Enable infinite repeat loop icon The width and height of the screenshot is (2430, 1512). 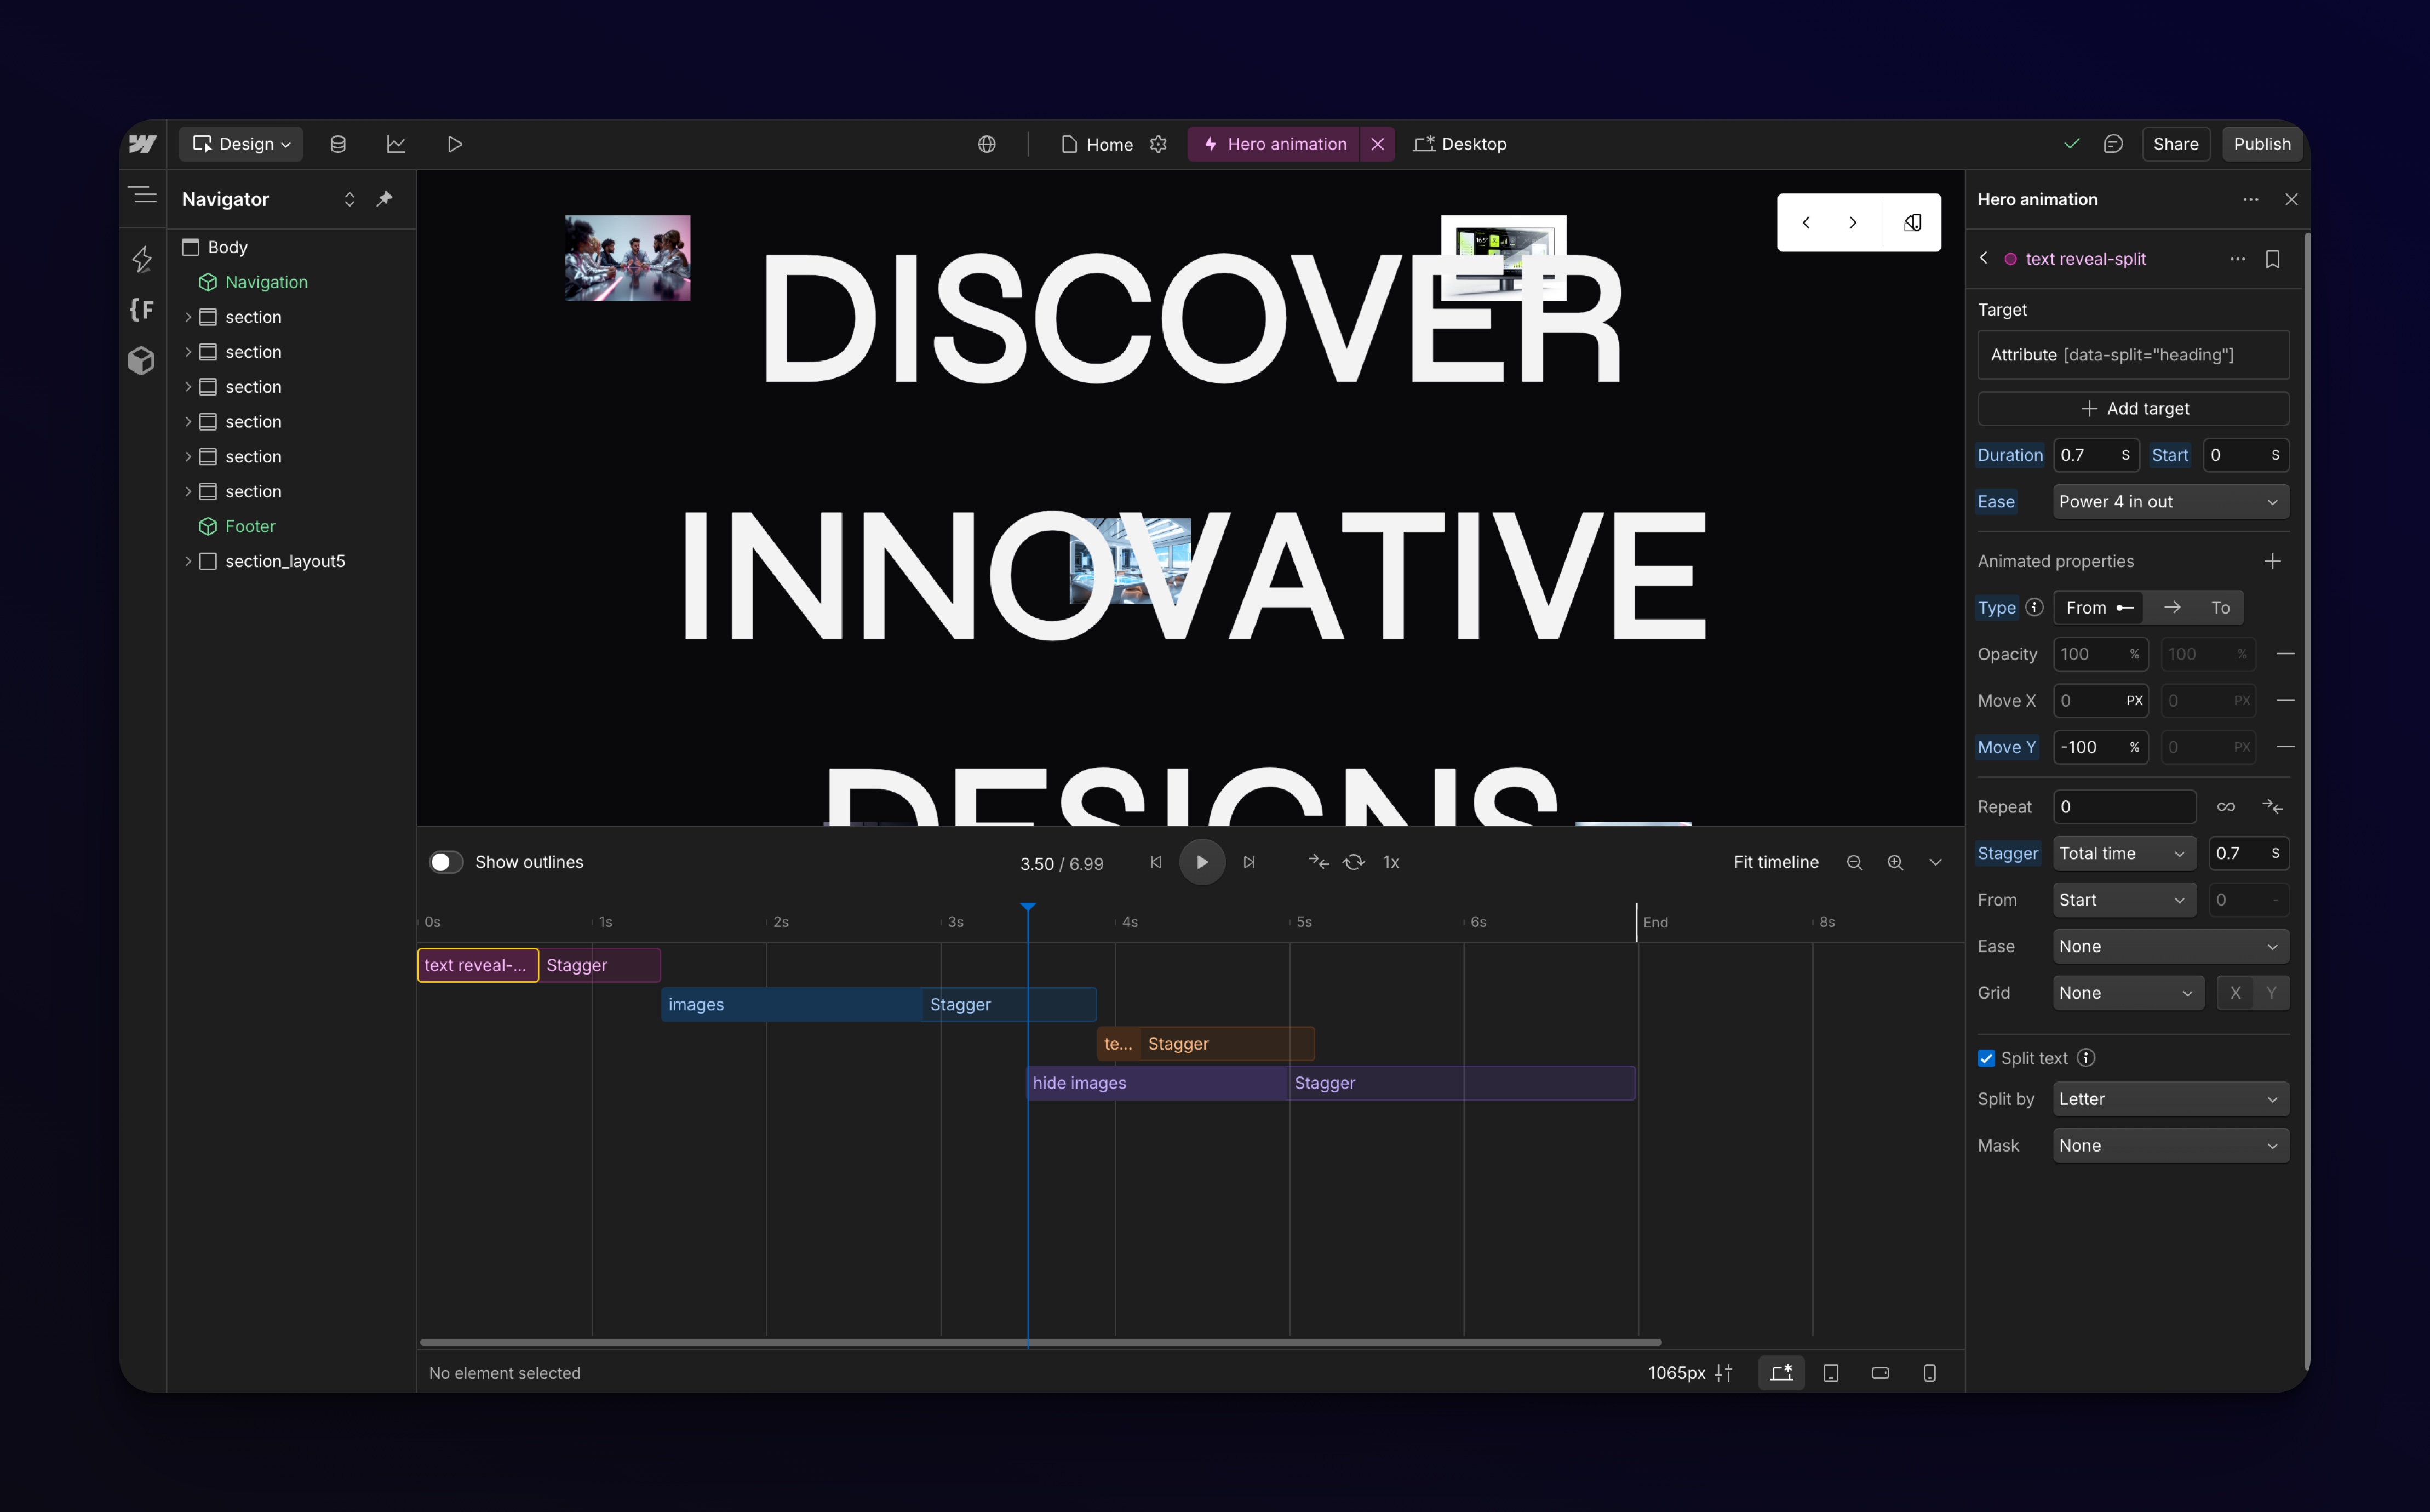(x=2225, y=807)
